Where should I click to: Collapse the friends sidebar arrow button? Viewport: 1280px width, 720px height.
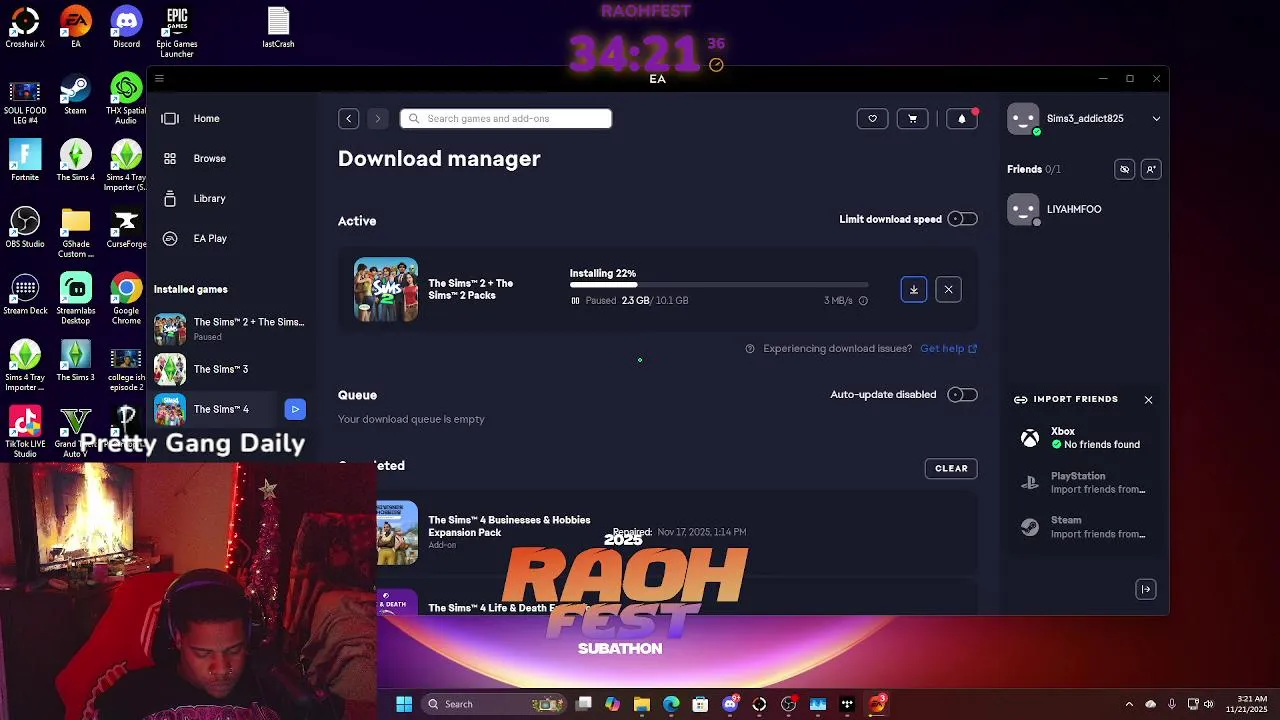[1146, 589]
